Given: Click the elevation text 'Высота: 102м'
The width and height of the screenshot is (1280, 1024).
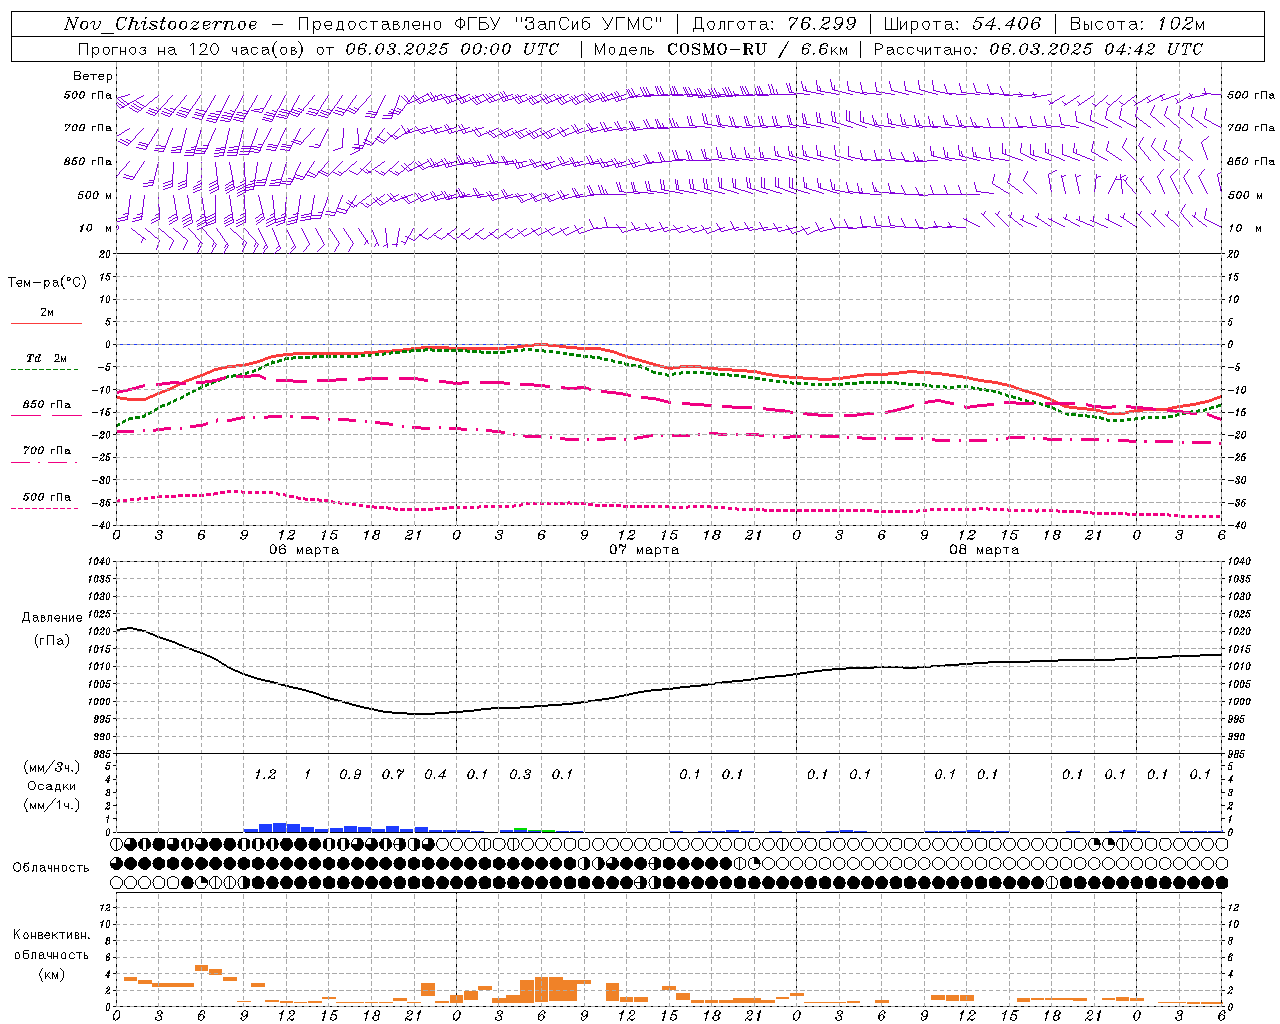Looking at the screenshot, I should [x=1137, y=24].
